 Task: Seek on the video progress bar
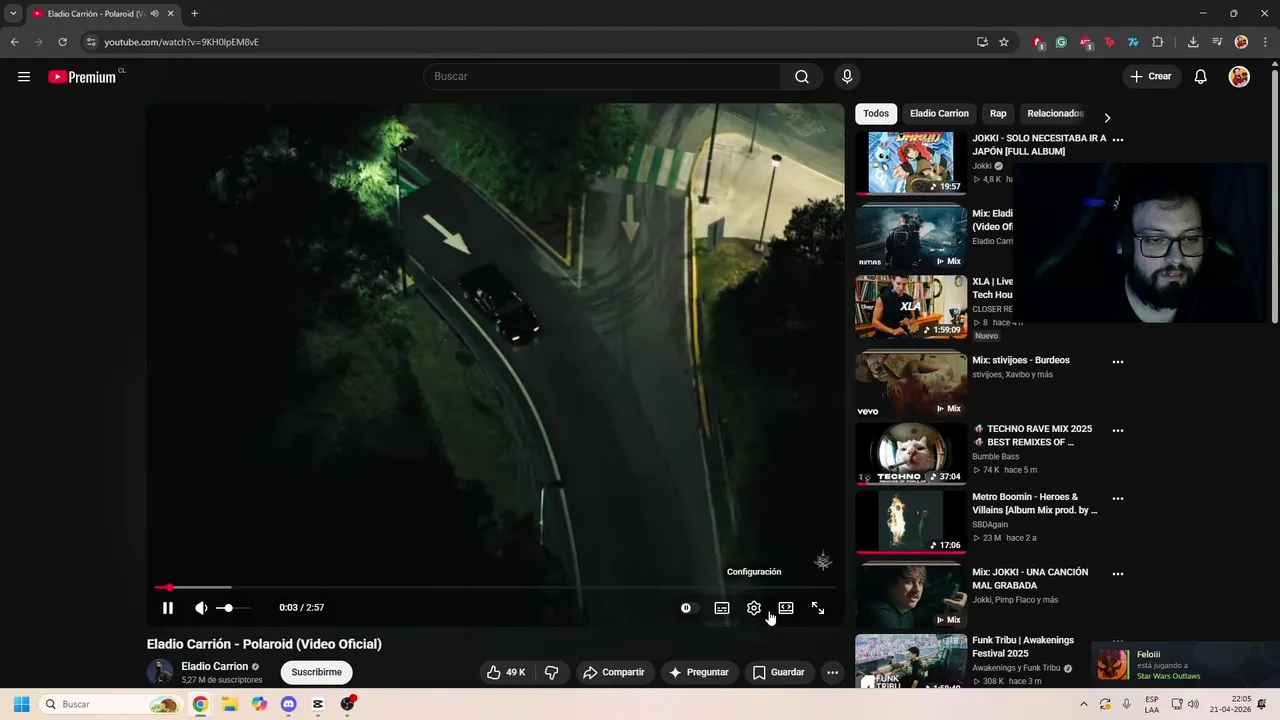(496, 587)
